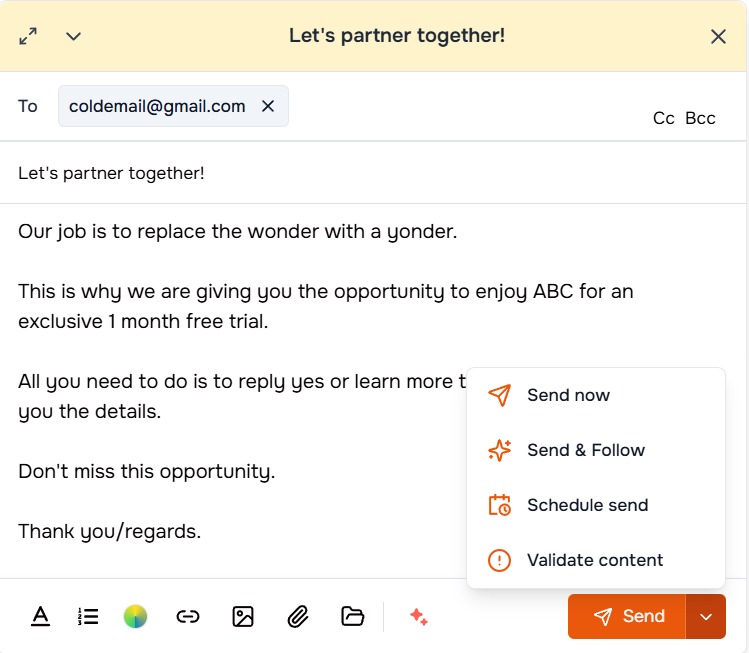
Task: Toggle the Send options dropdown arrow
Action: click(706, 617)
